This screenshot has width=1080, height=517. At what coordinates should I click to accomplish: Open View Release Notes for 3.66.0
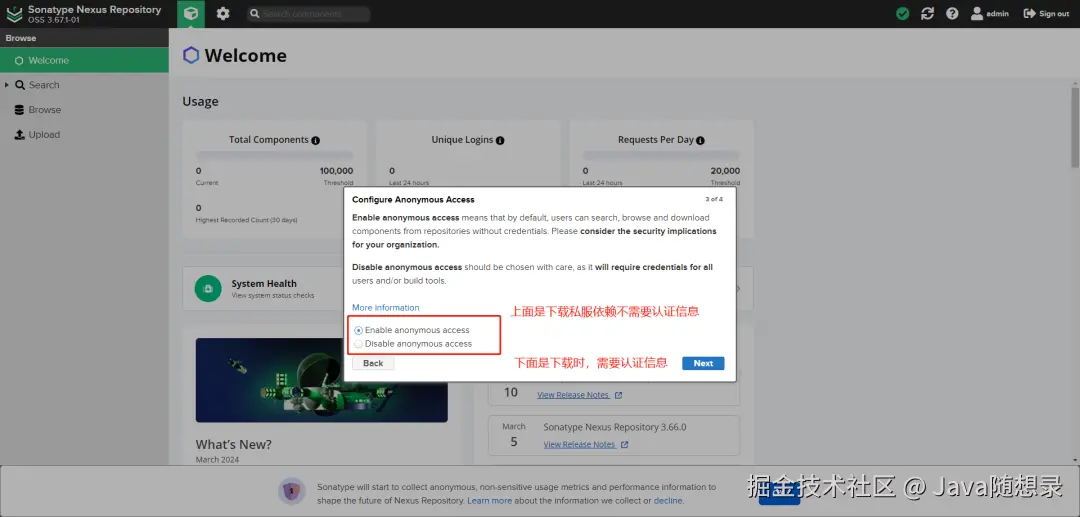click(585, 445)
